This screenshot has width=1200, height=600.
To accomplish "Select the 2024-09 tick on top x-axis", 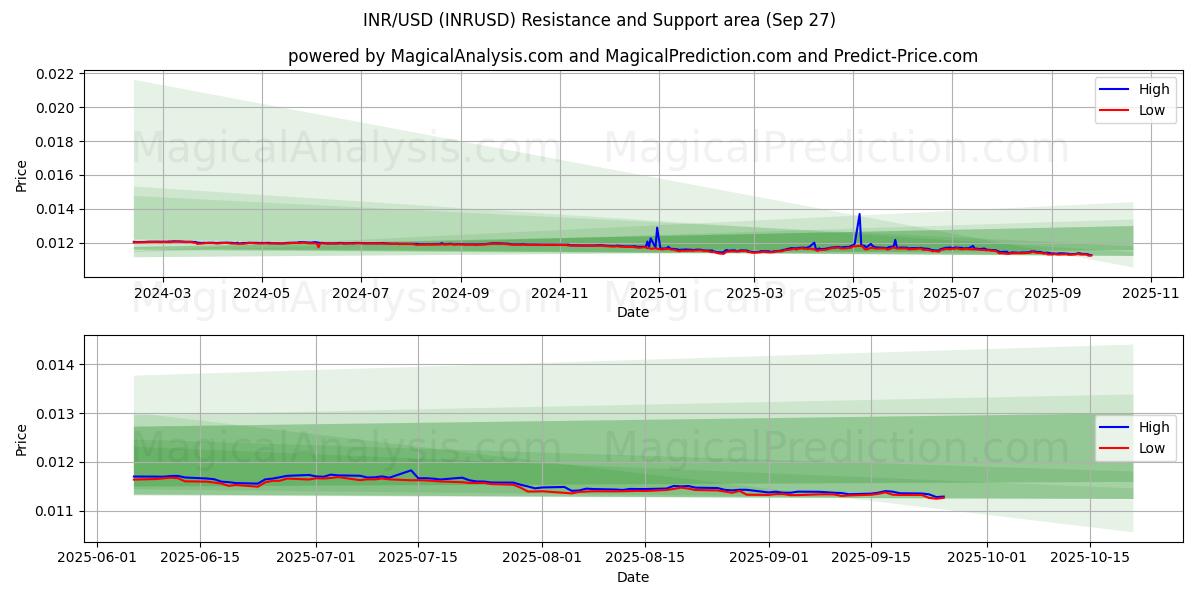I will [x=460, y=293].
